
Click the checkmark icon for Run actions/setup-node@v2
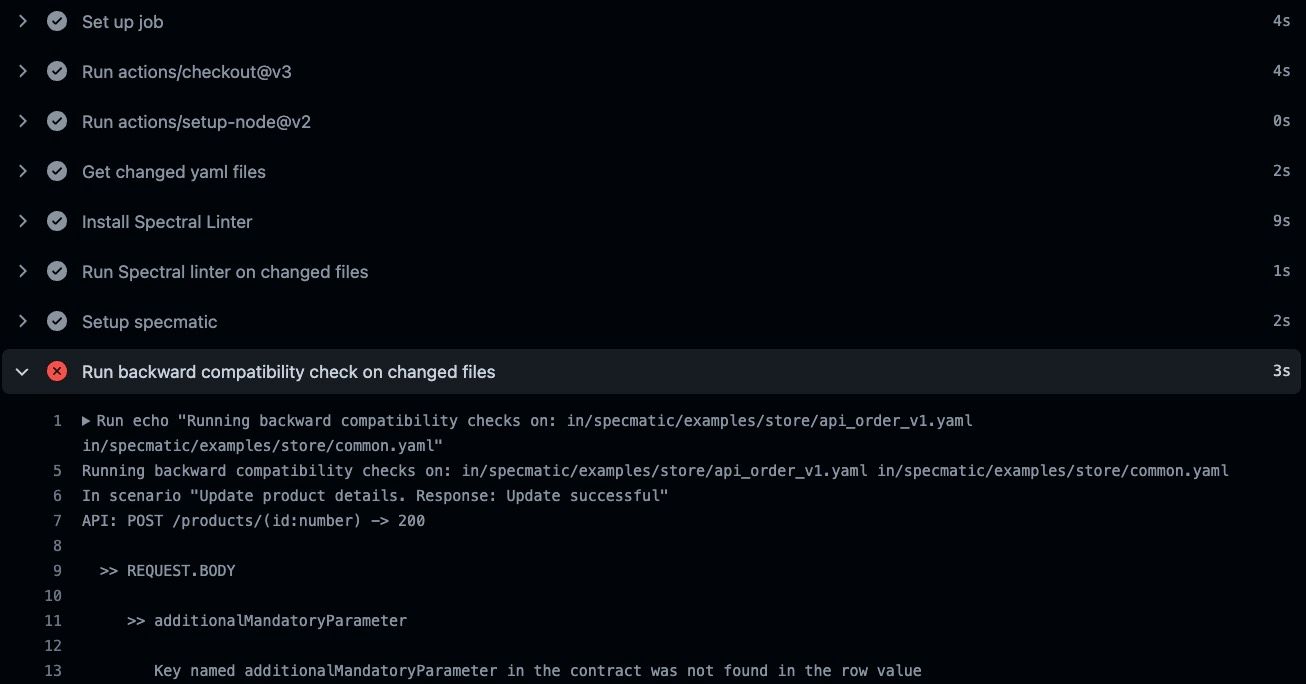point(57,121)
